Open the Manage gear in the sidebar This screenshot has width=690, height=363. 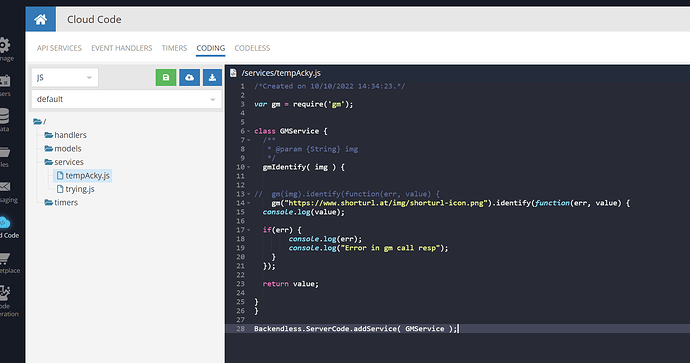[4, 45]
